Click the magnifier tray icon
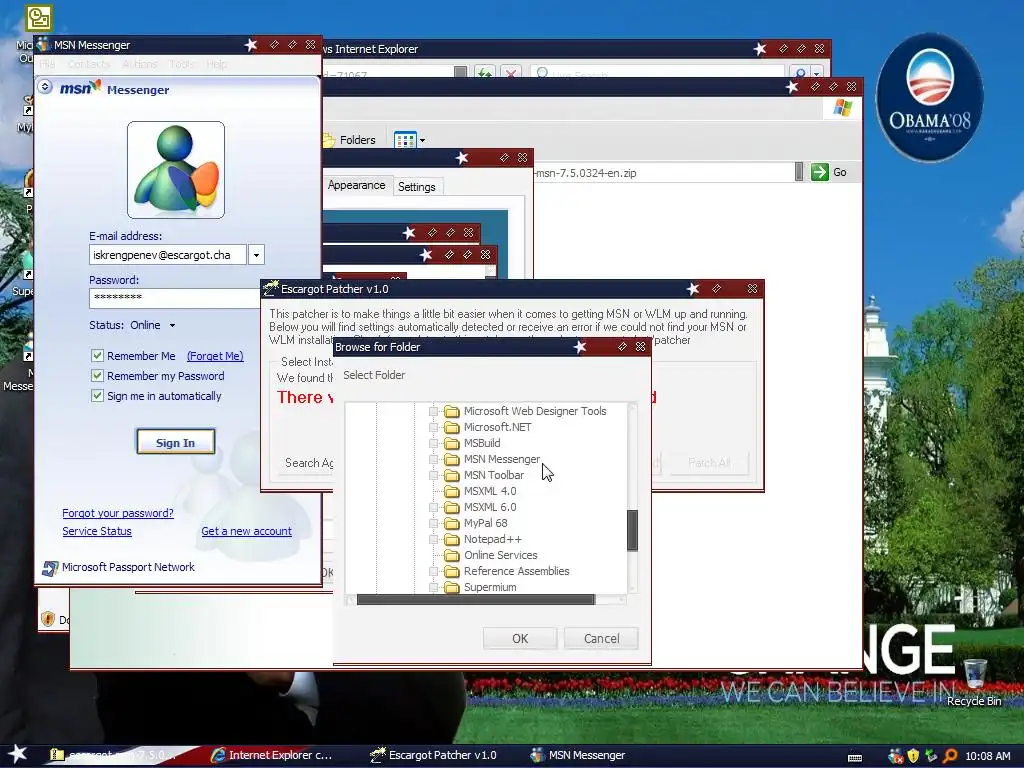Image resolution: width=1024 pixels, height=768 pixels. click(950, 756)
